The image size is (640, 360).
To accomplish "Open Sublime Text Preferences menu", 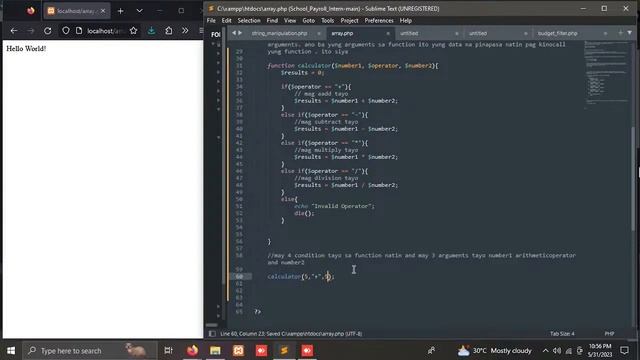I will (x=379, y=20).
